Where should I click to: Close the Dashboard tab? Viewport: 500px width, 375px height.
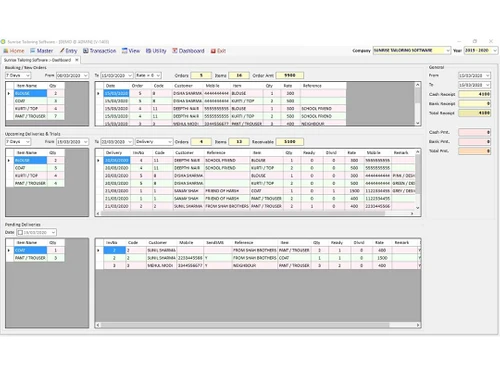(77, 60)
